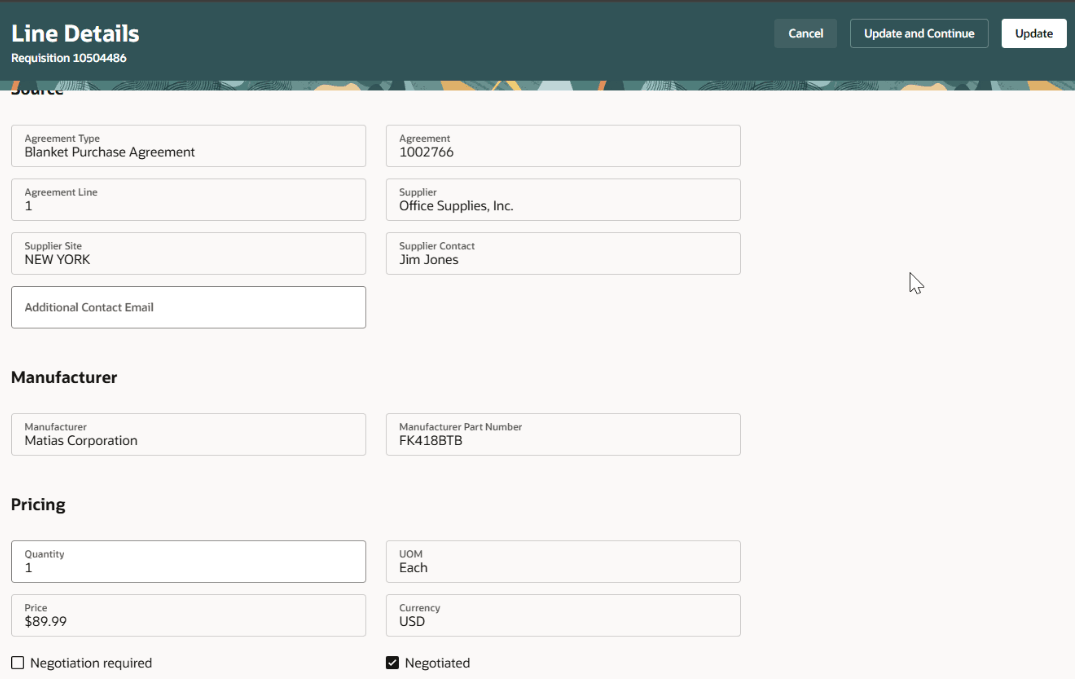The width and height of the screenshot is (1075, 679).
Task: Click the Supplier Contact field showing Jim Jones
Action: click(563, 253)
